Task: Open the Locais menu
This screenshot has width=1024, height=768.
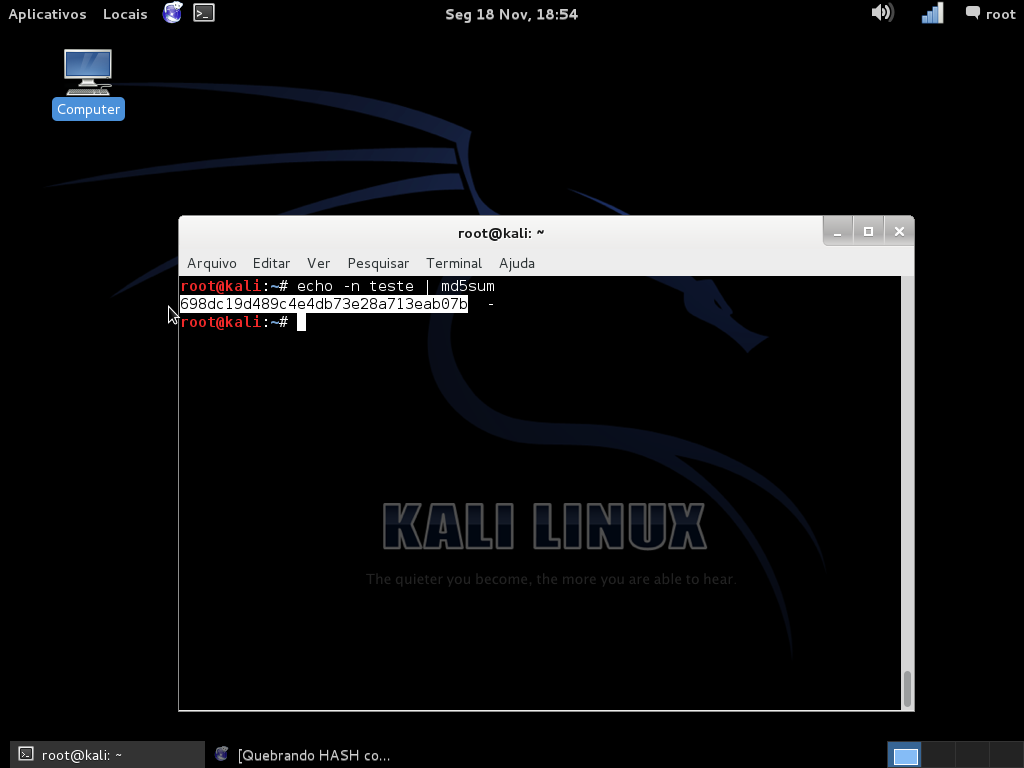Action: tap(125, 14)
